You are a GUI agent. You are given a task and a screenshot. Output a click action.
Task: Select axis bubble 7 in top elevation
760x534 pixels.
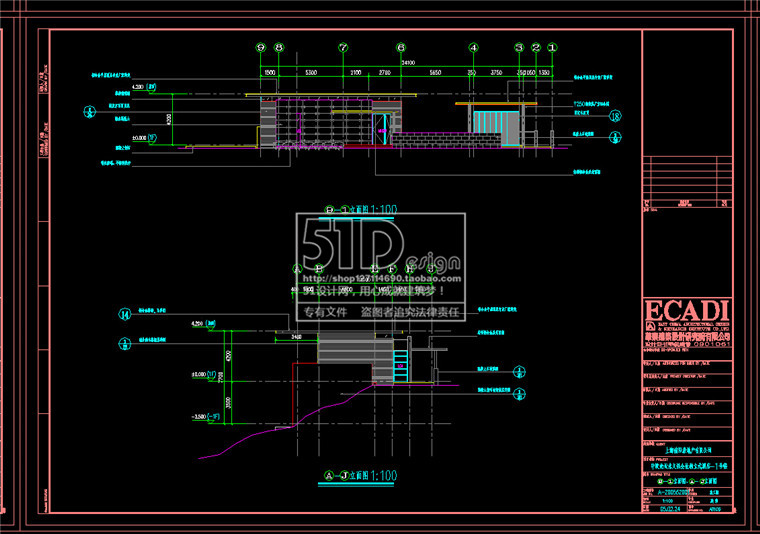click(343, 47)
